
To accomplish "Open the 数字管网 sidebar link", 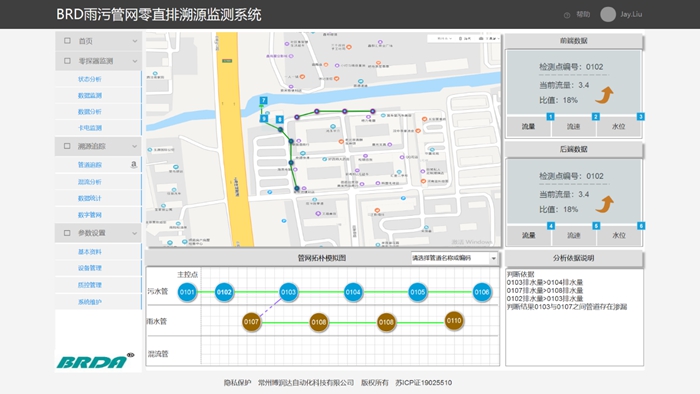I will click(90, 215).
